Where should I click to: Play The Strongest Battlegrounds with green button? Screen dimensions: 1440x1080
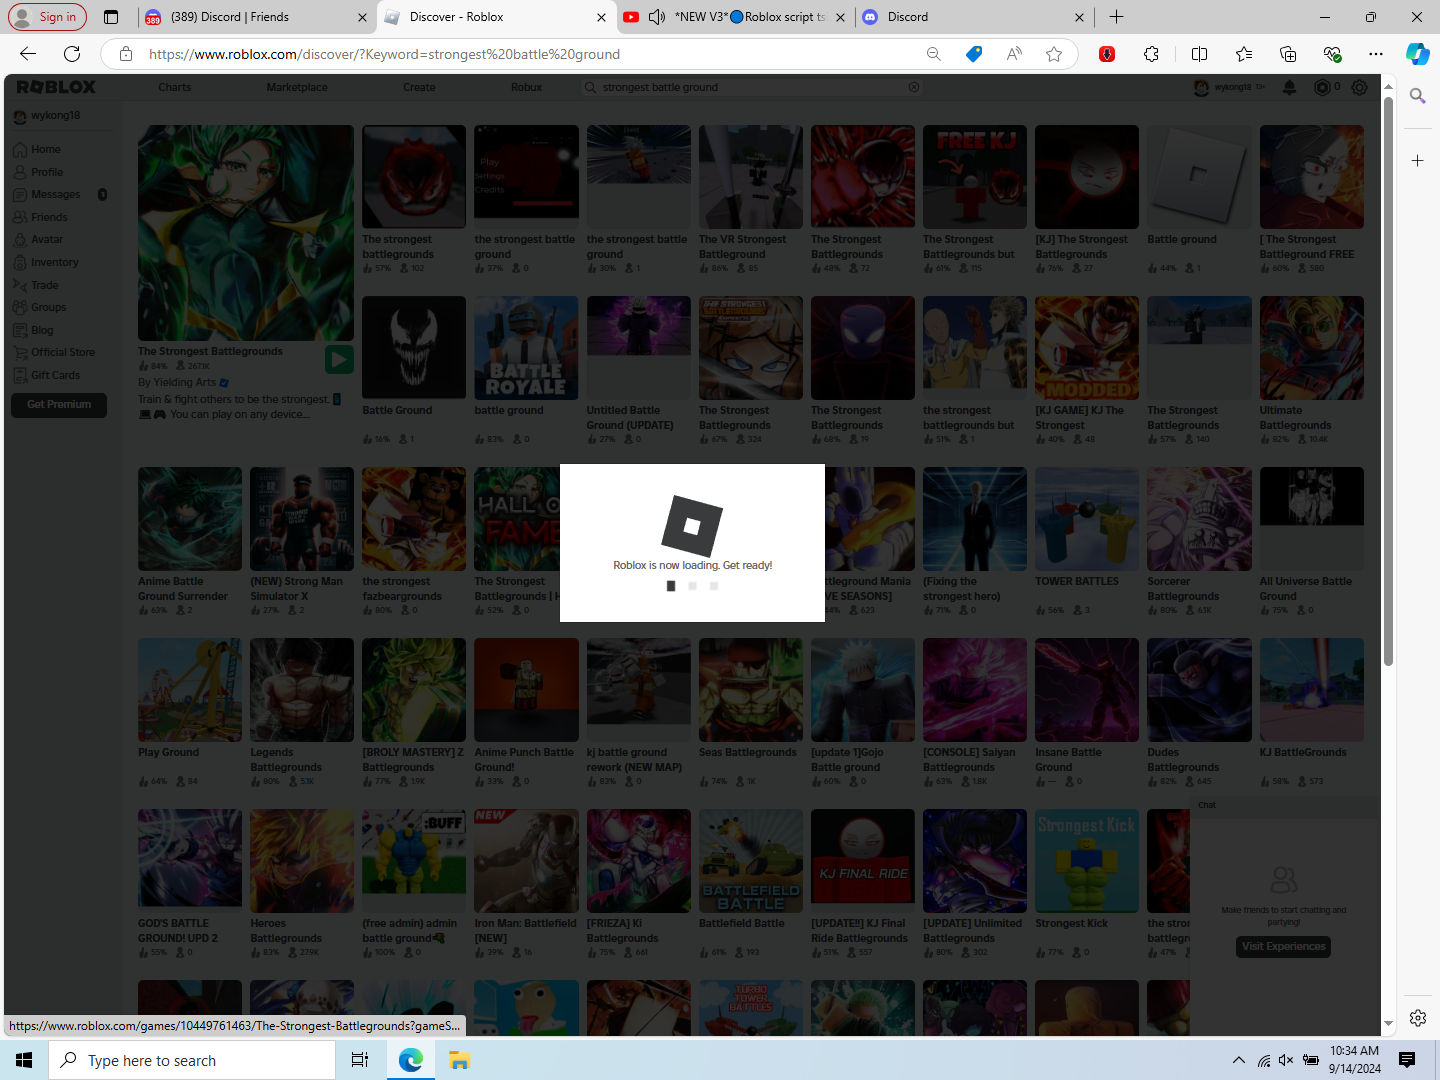point(339,359)
